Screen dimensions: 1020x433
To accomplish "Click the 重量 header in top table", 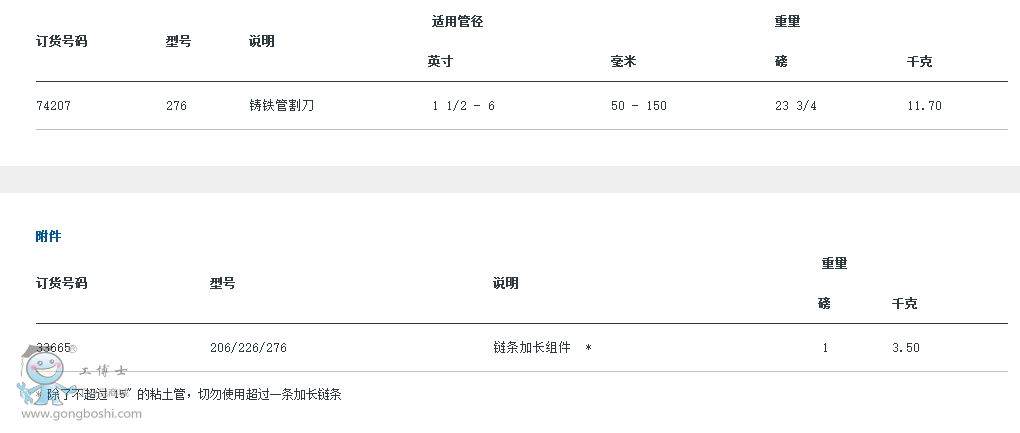I will pyautogui.click(x=787, y=21).
